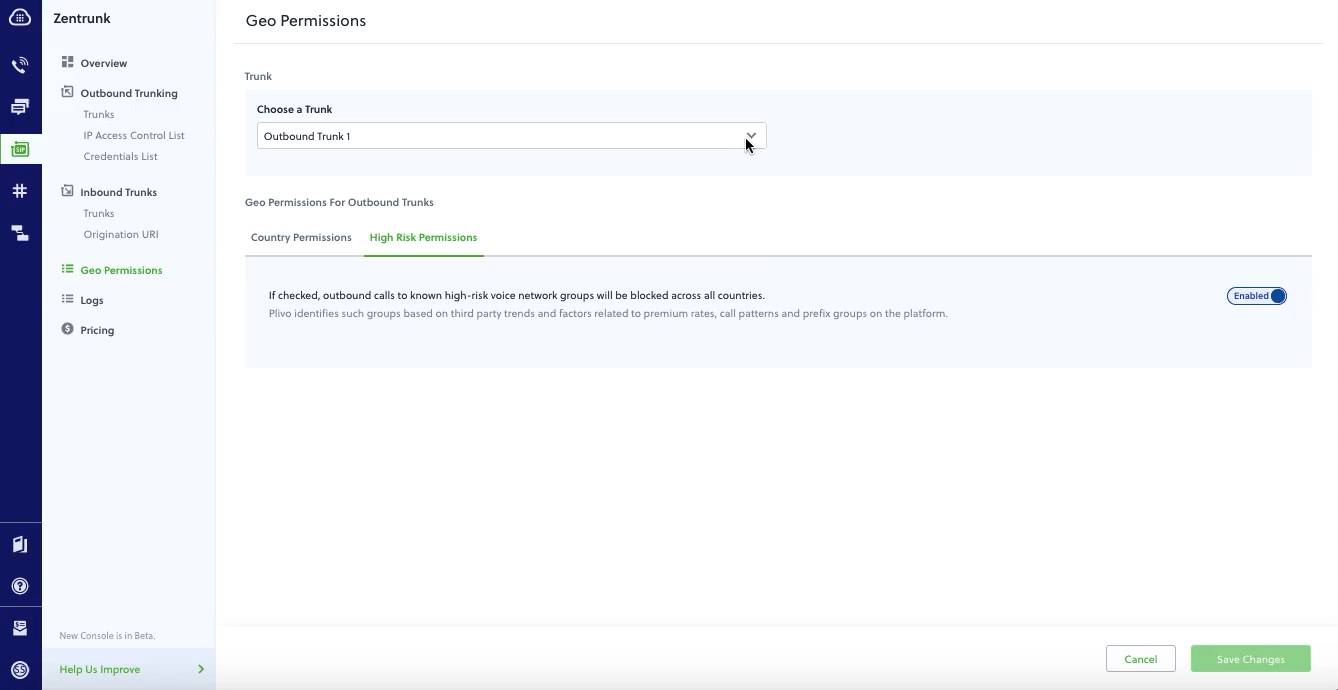Click the flow builder icon in sidebar
Image resolution: width=1338 pixels, height=690 pixels.
coord(20,233)
